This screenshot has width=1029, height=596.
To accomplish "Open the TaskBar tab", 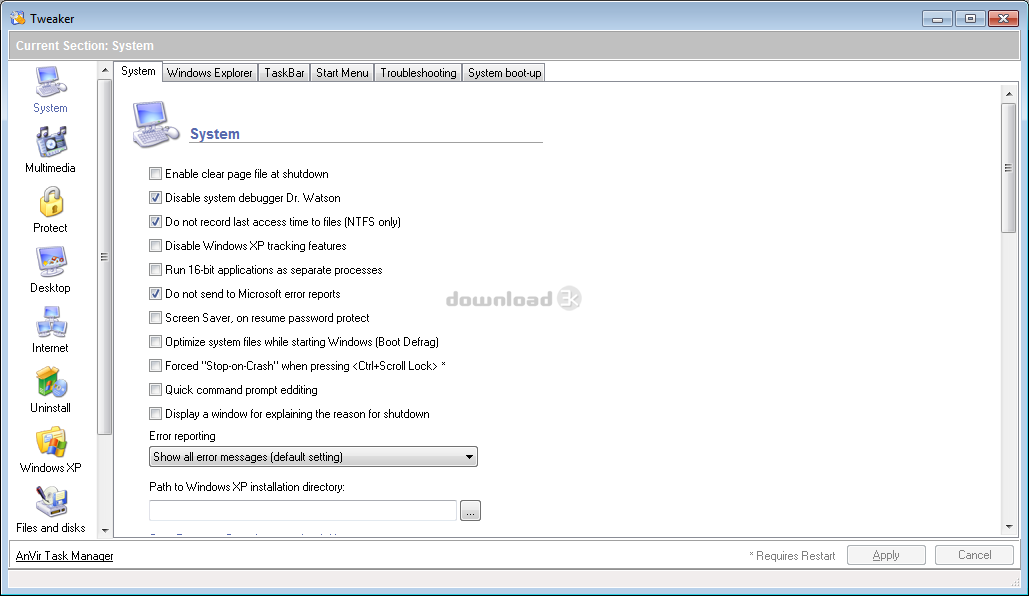I will click(x=284, y=73).
